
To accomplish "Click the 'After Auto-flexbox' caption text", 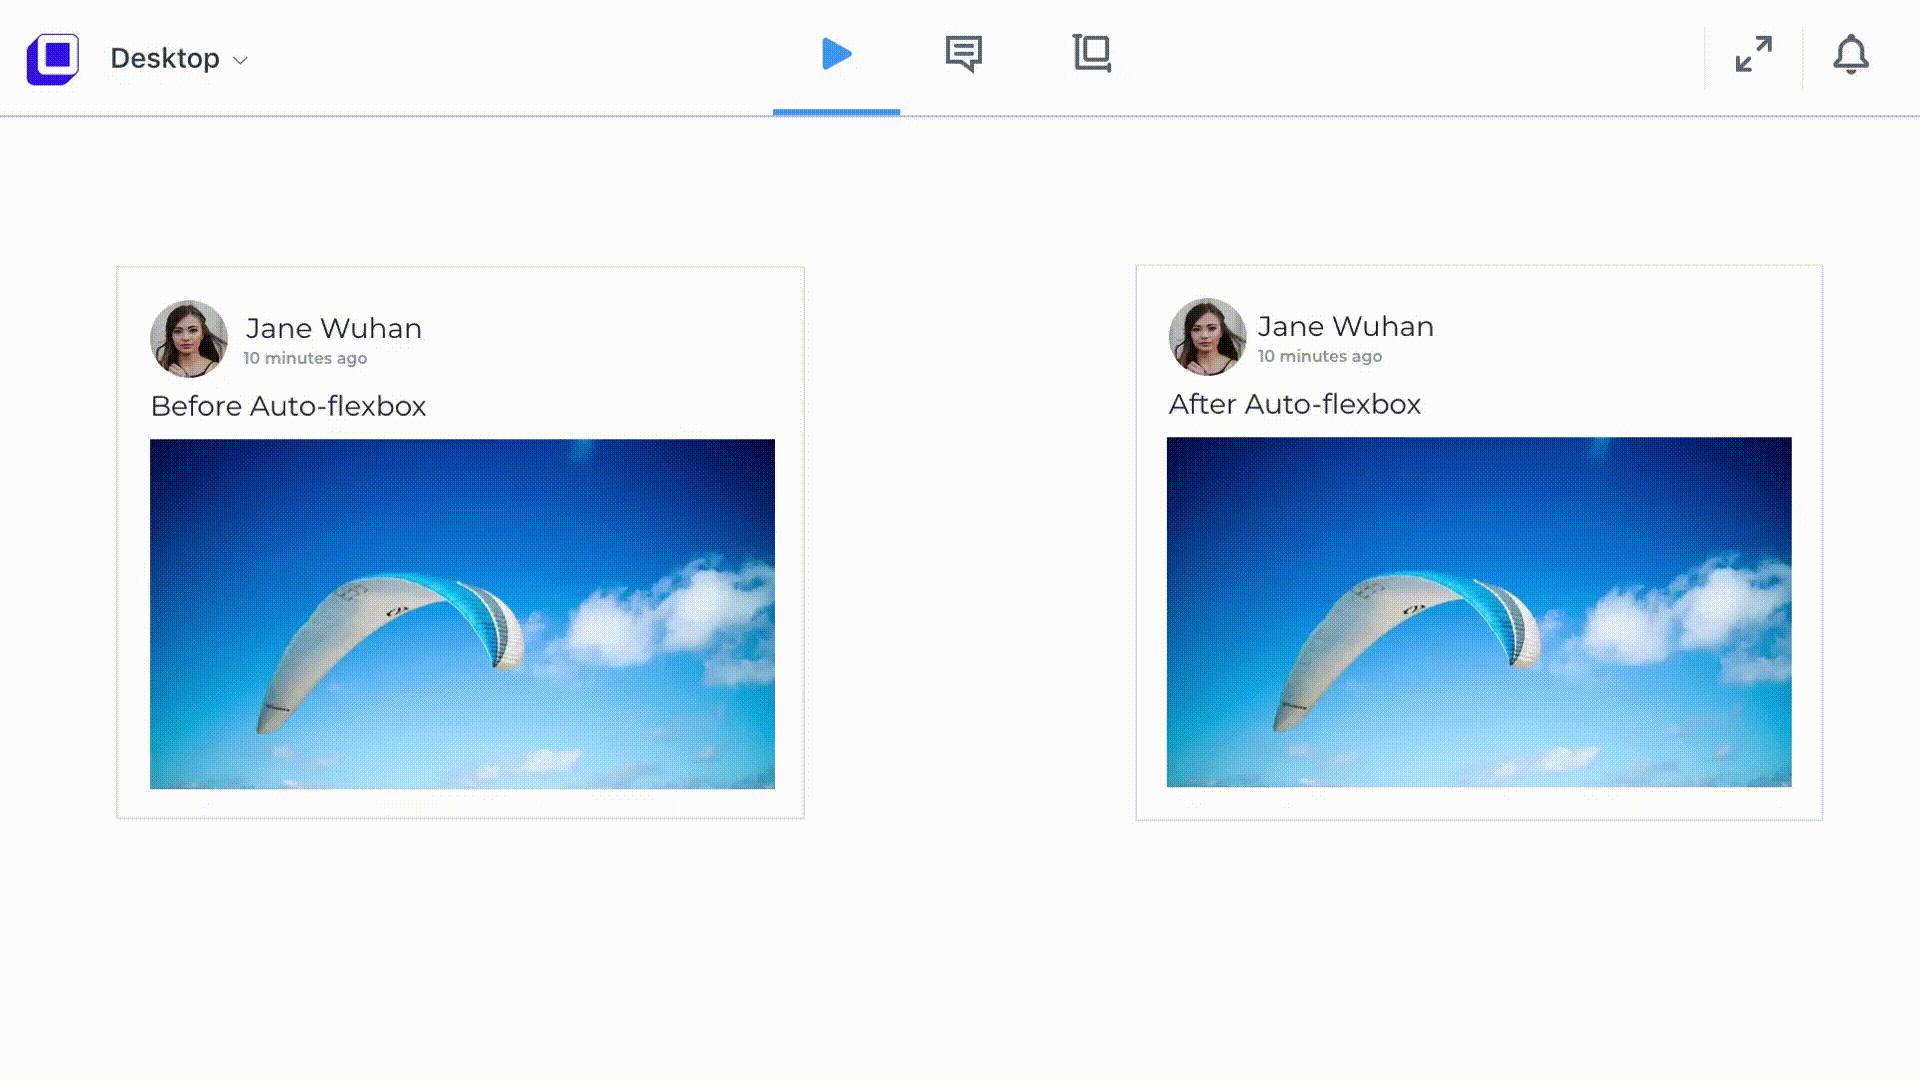I will click(1294, 404).
